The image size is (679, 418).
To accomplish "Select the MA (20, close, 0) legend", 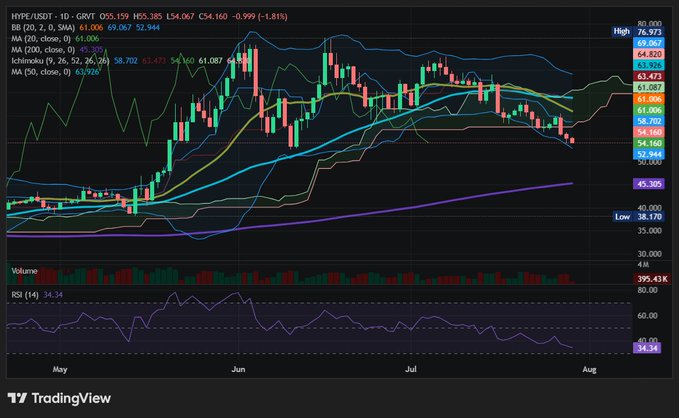I will point(42,39).
